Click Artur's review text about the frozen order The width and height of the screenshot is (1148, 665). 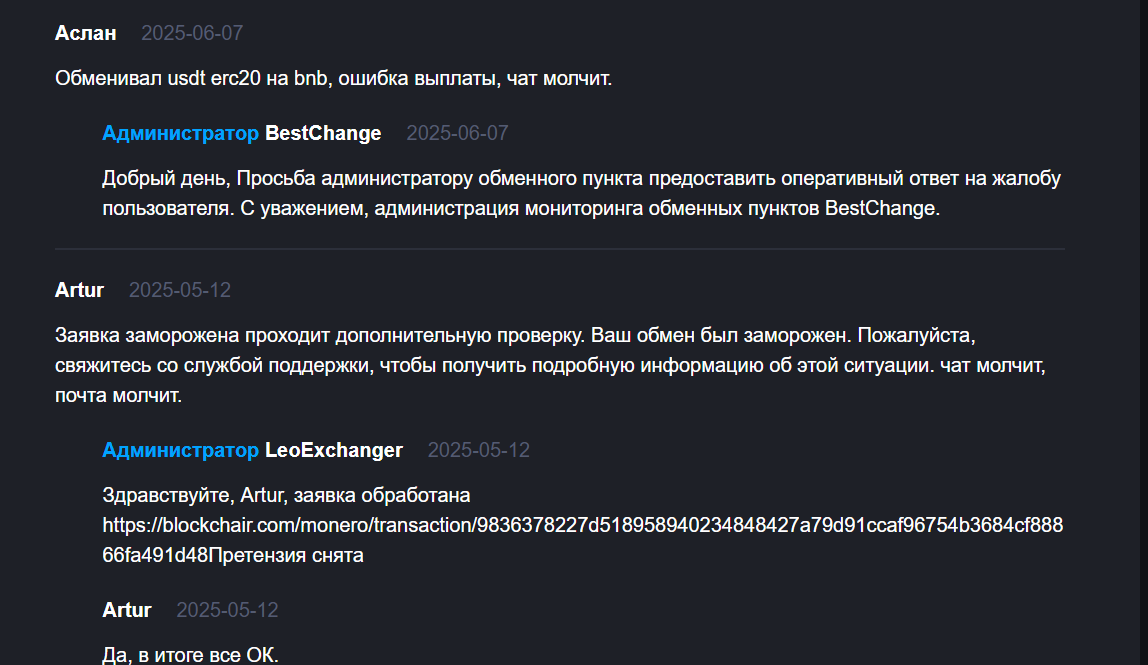(550, 364)
